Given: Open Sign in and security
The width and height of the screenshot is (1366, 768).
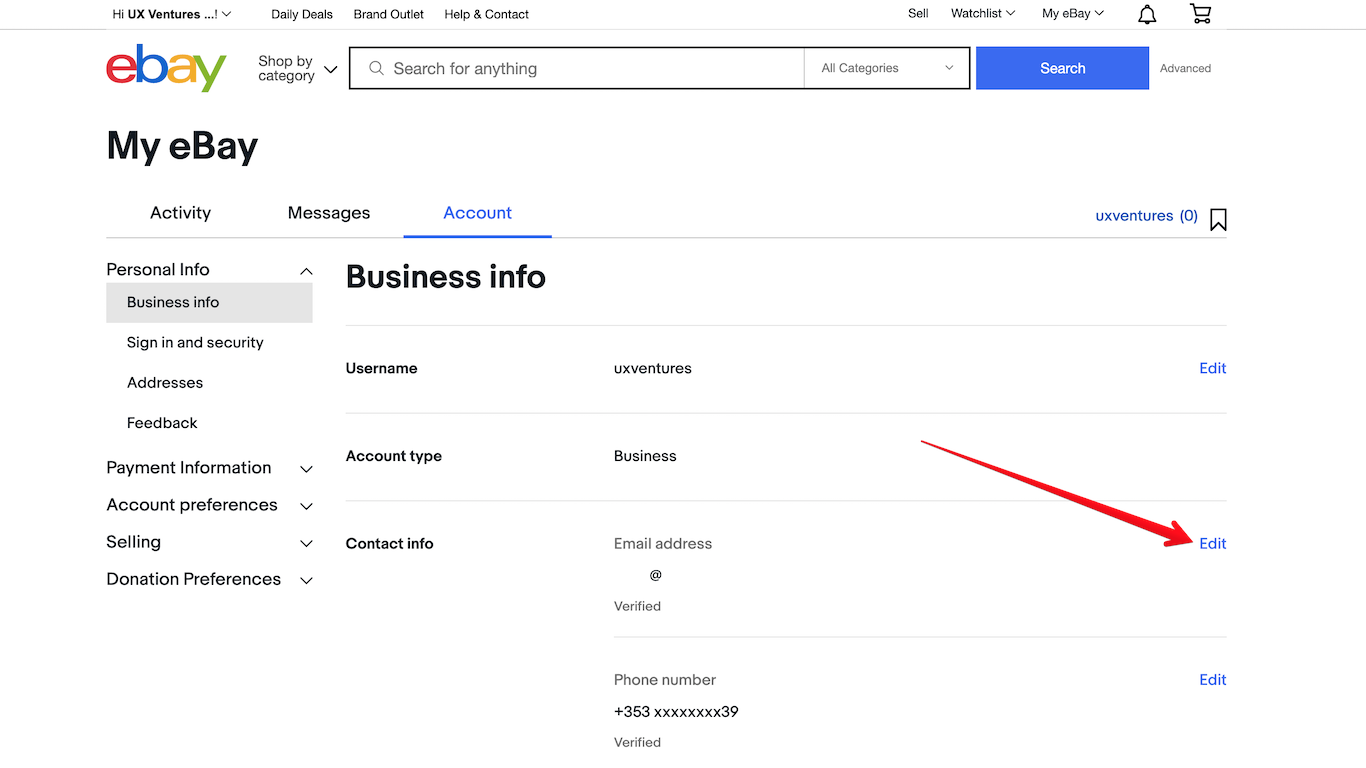Looking at the screenshot, I should tap(195, 342).
